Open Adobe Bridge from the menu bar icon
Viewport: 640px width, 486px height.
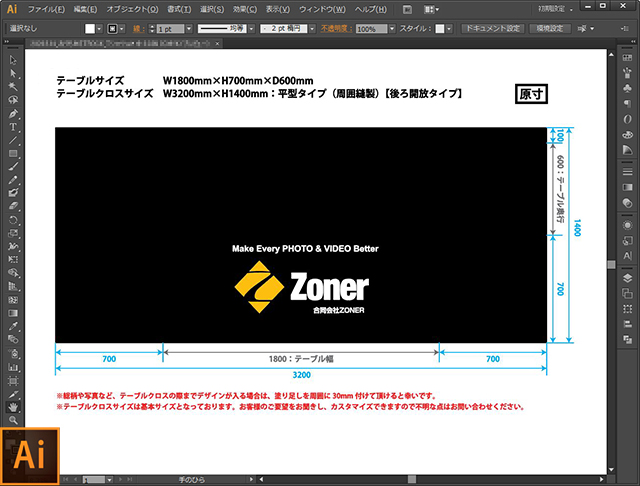(x=407, y=9)
